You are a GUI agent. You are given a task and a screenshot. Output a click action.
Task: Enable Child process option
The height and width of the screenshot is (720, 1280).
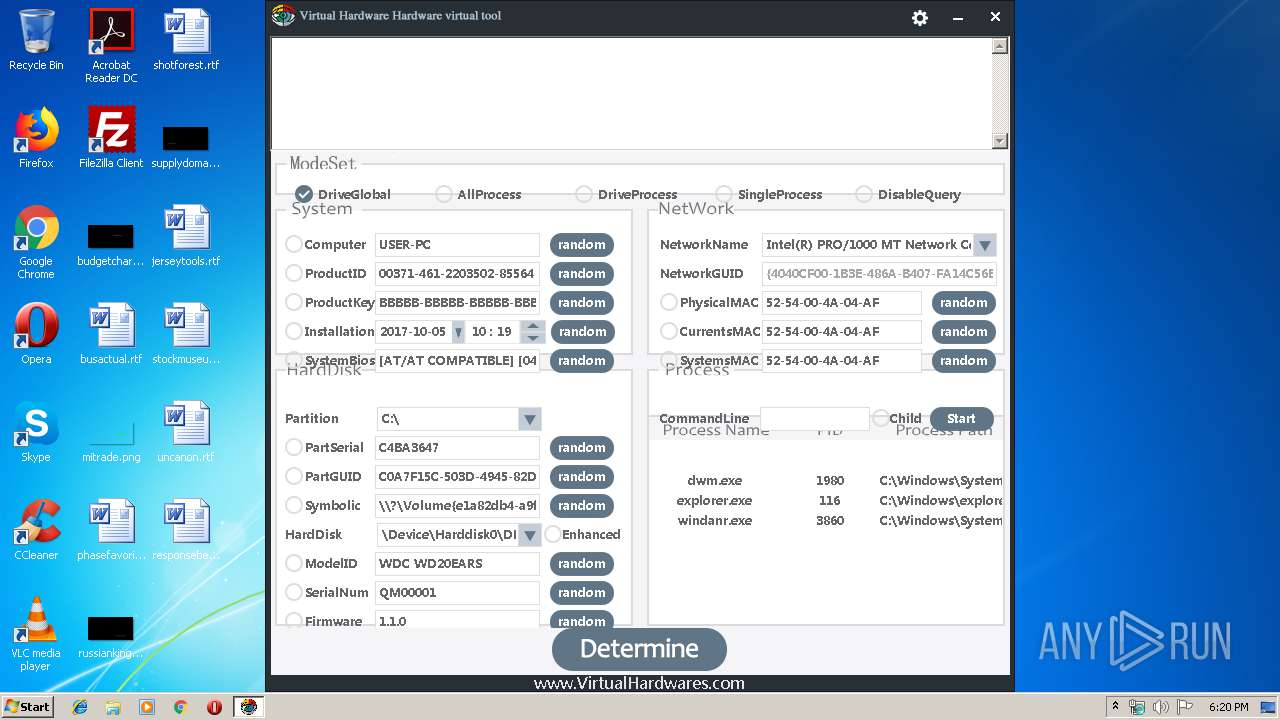tap(880, 418)
